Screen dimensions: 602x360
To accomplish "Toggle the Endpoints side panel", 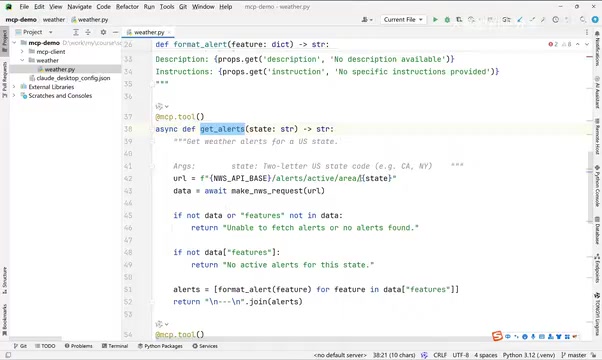I will 597,268.
